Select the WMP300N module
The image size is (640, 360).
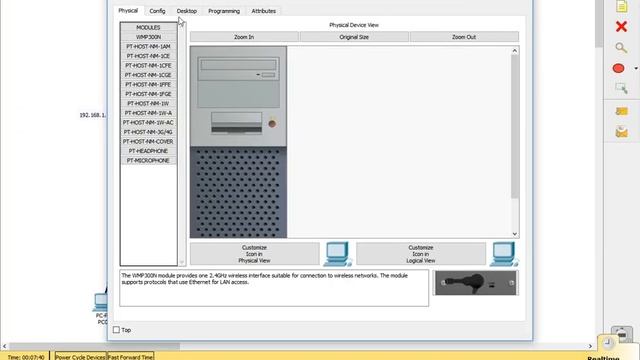(148, 37)
